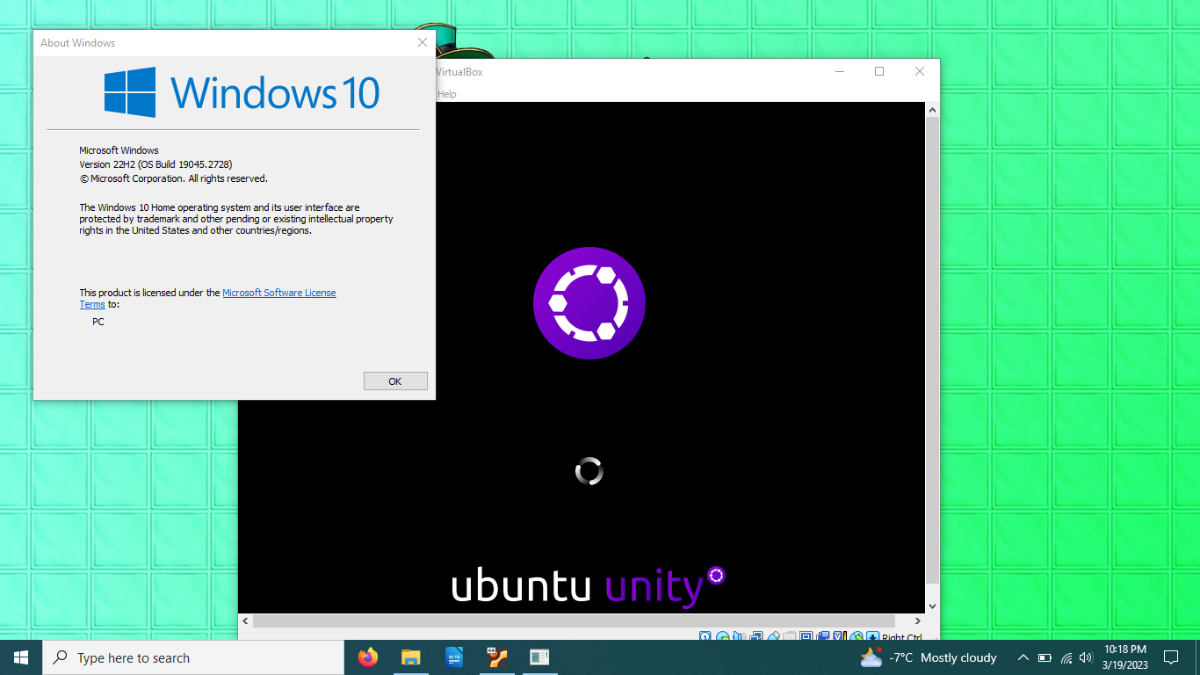The width and height of the screenshot is (1200, 675).
Task: Click the taskbar search box
Action: tap(193, 657)
